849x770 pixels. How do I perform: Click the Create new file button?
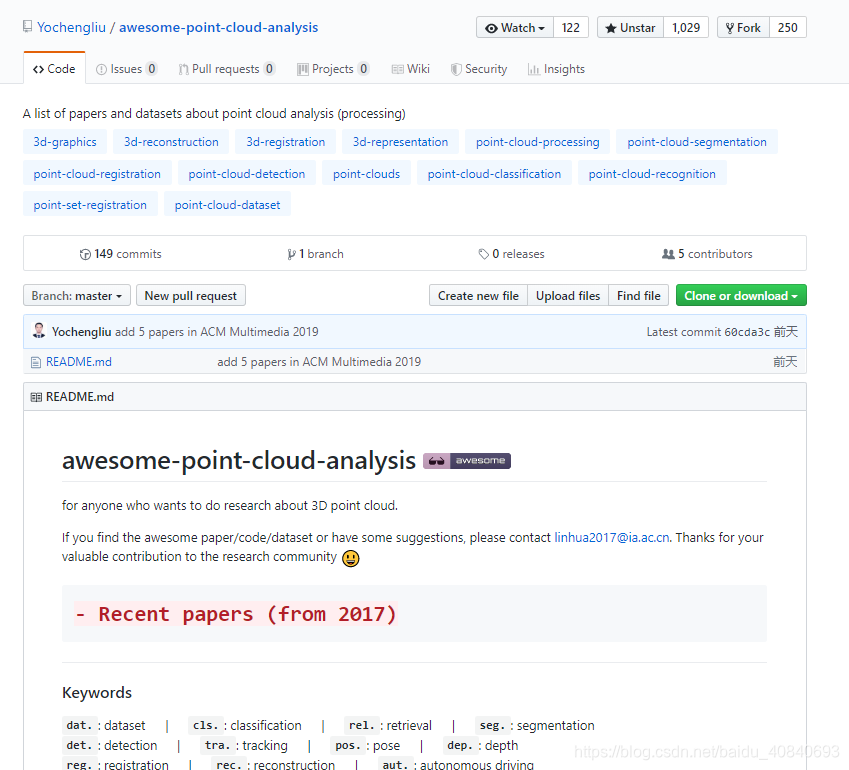point(479,296)
